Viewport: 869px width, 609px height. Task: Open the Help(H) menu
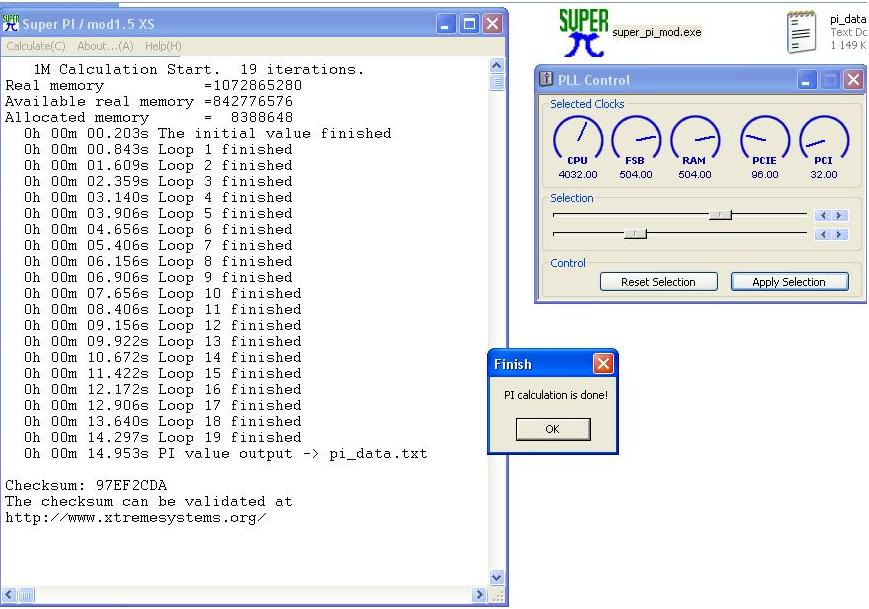click(163, 47)
